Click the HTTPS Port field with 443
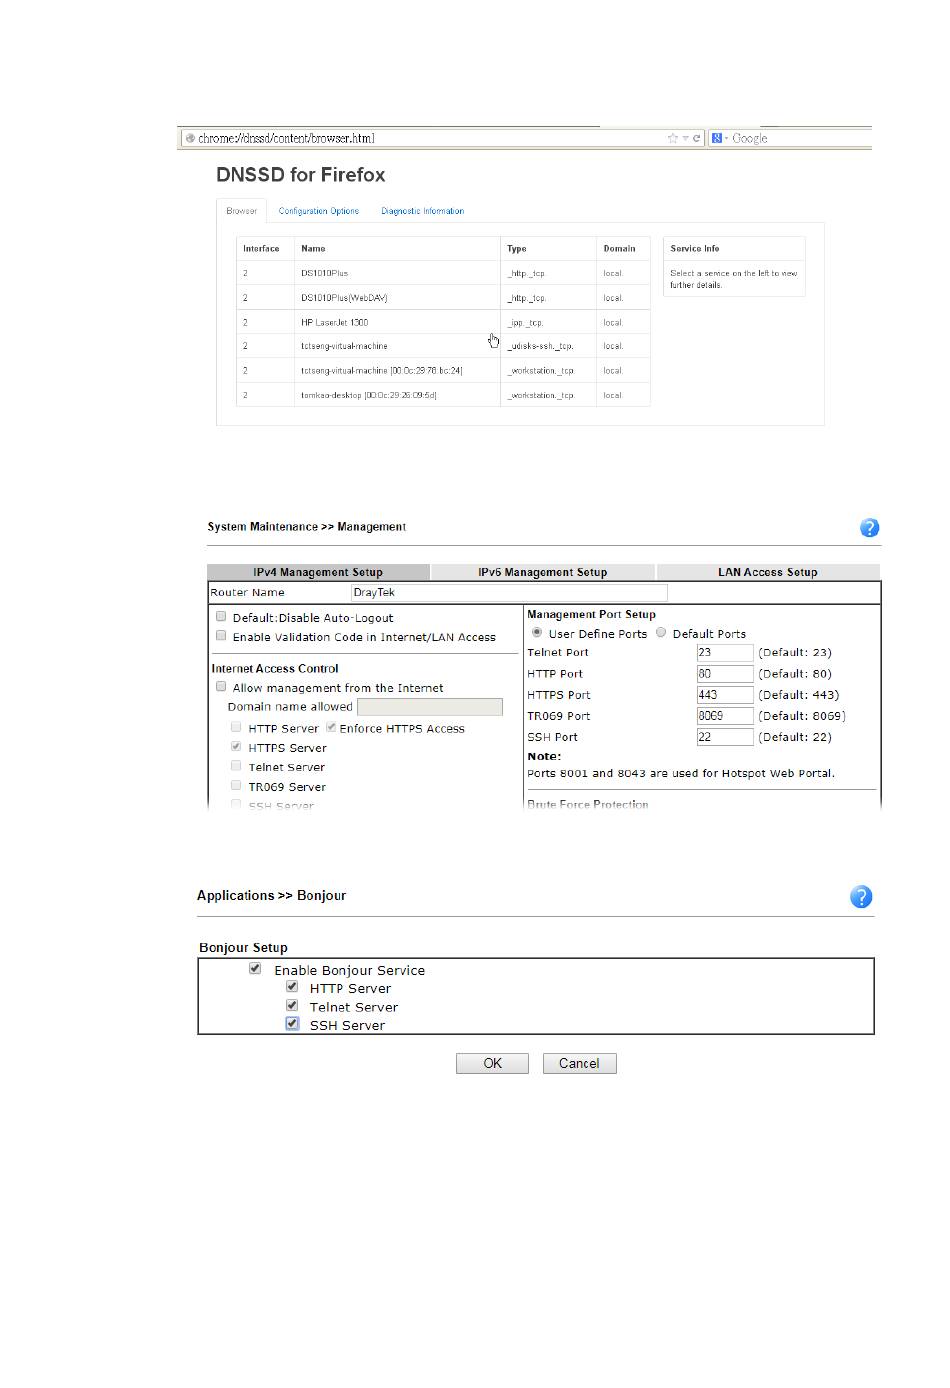950x1388 pixels. tap(725, 694)
